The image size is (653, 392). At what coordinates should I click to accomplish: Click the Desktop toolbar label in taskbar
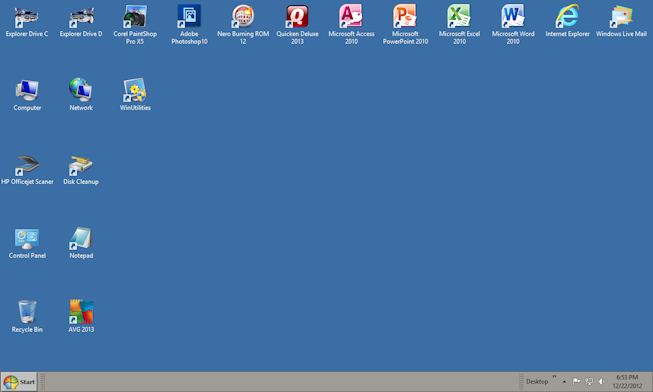pos(537,382)
